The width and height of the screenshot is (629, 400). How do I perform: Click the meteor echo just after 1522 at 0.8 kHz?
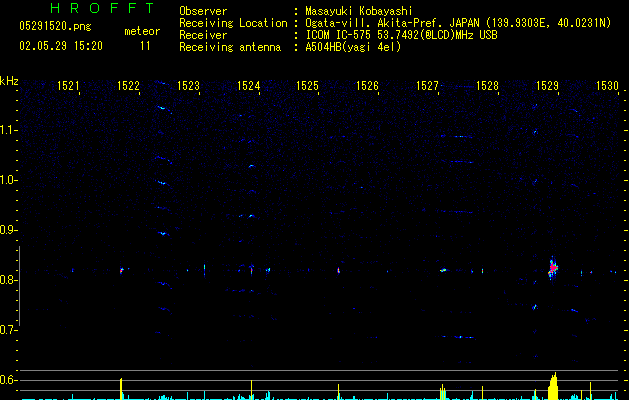121,271
